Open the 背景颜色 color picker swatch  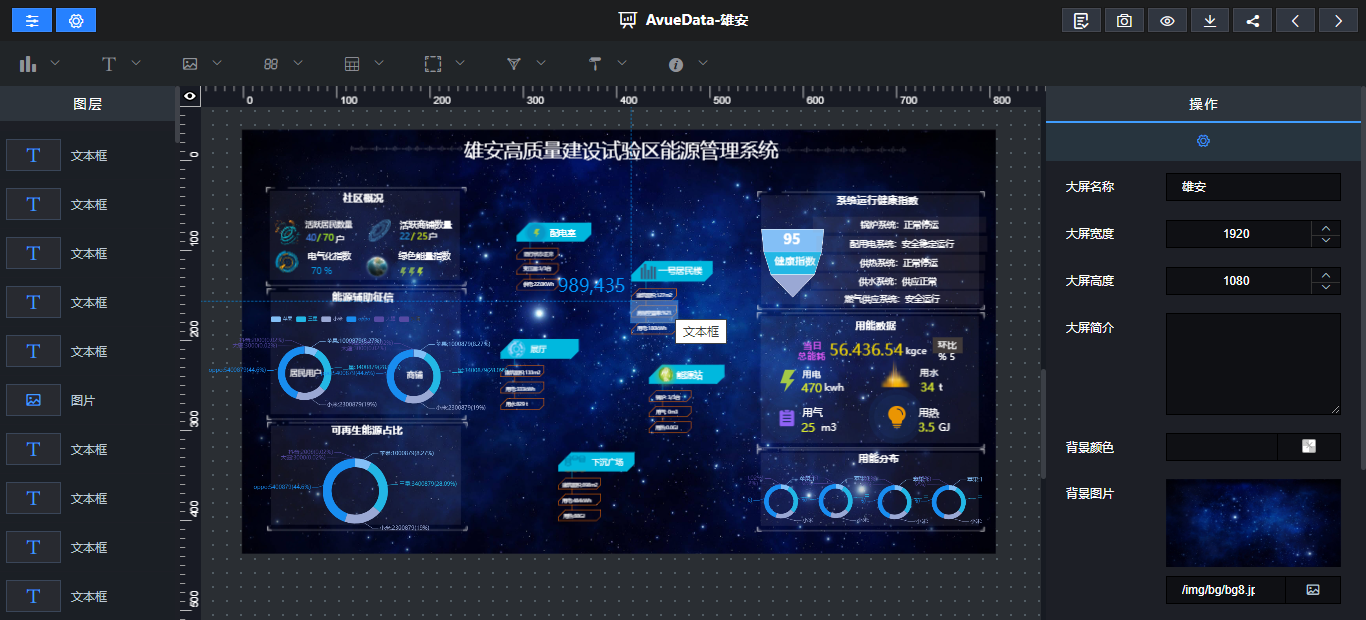(1309, 447)
